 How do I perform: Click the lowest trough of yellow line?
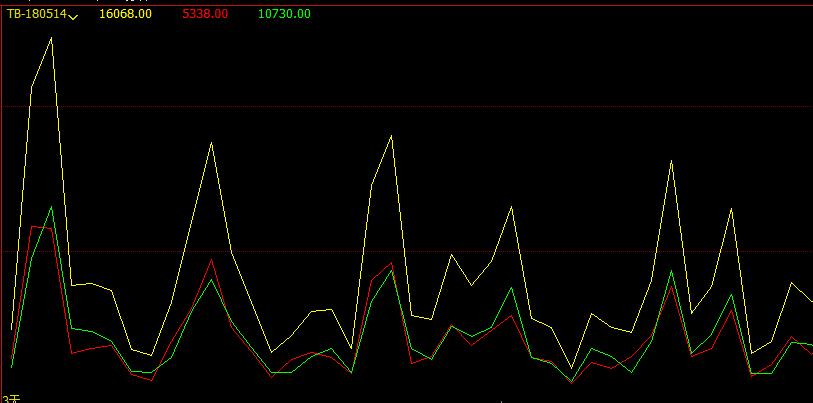[572, 368]
